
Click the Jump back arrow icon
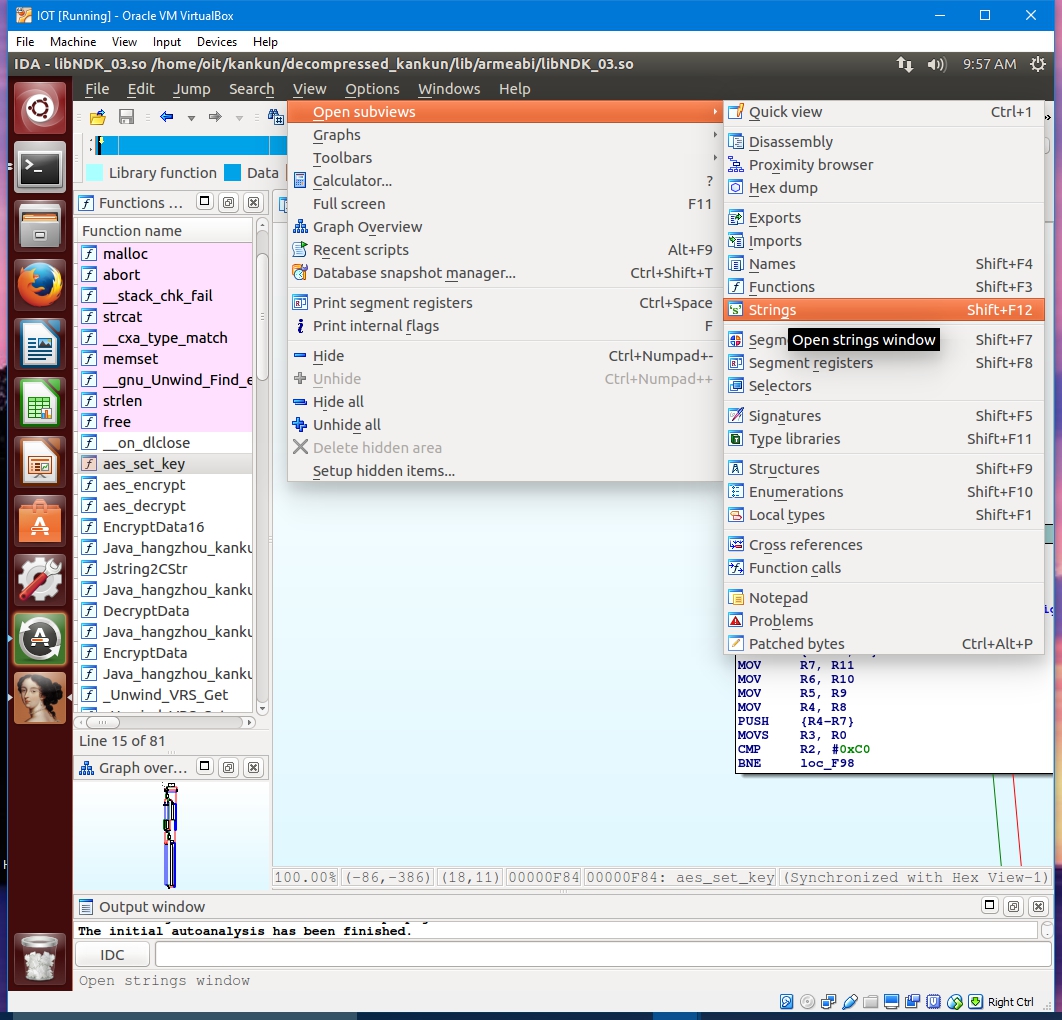pos(167,116)
